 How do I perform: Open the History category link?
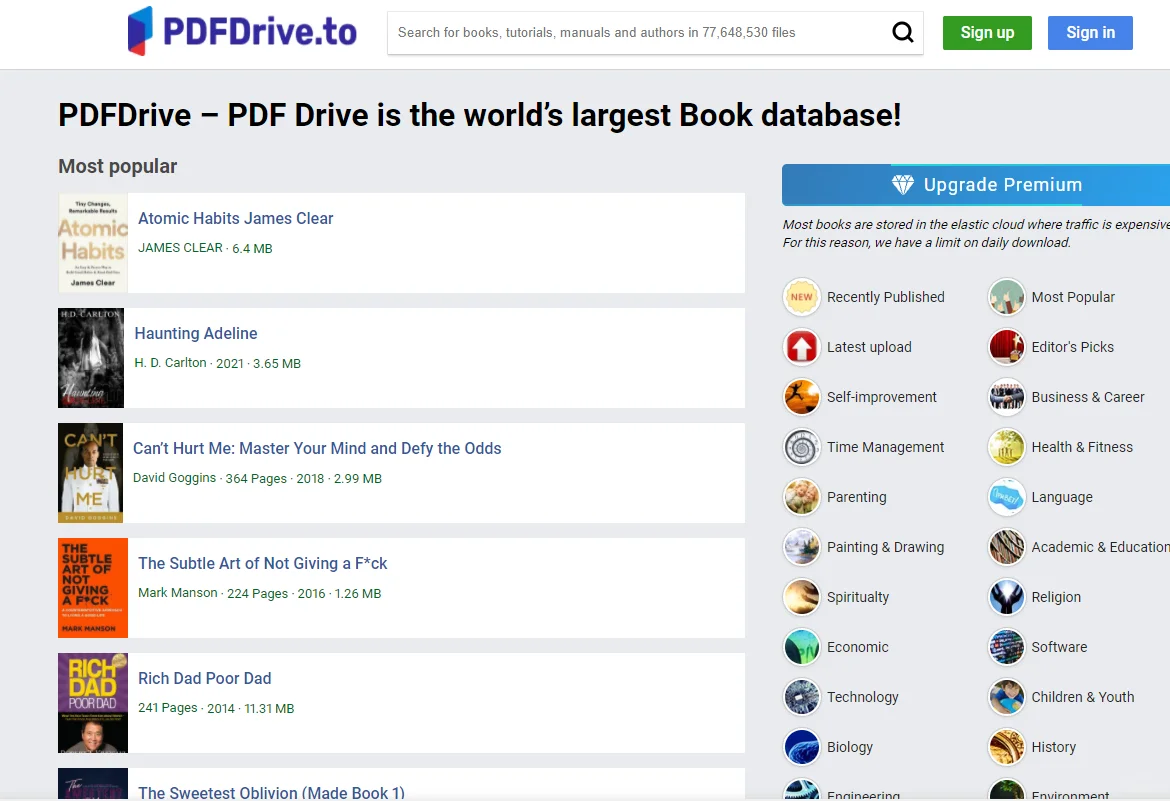[x=1054, y=747]
